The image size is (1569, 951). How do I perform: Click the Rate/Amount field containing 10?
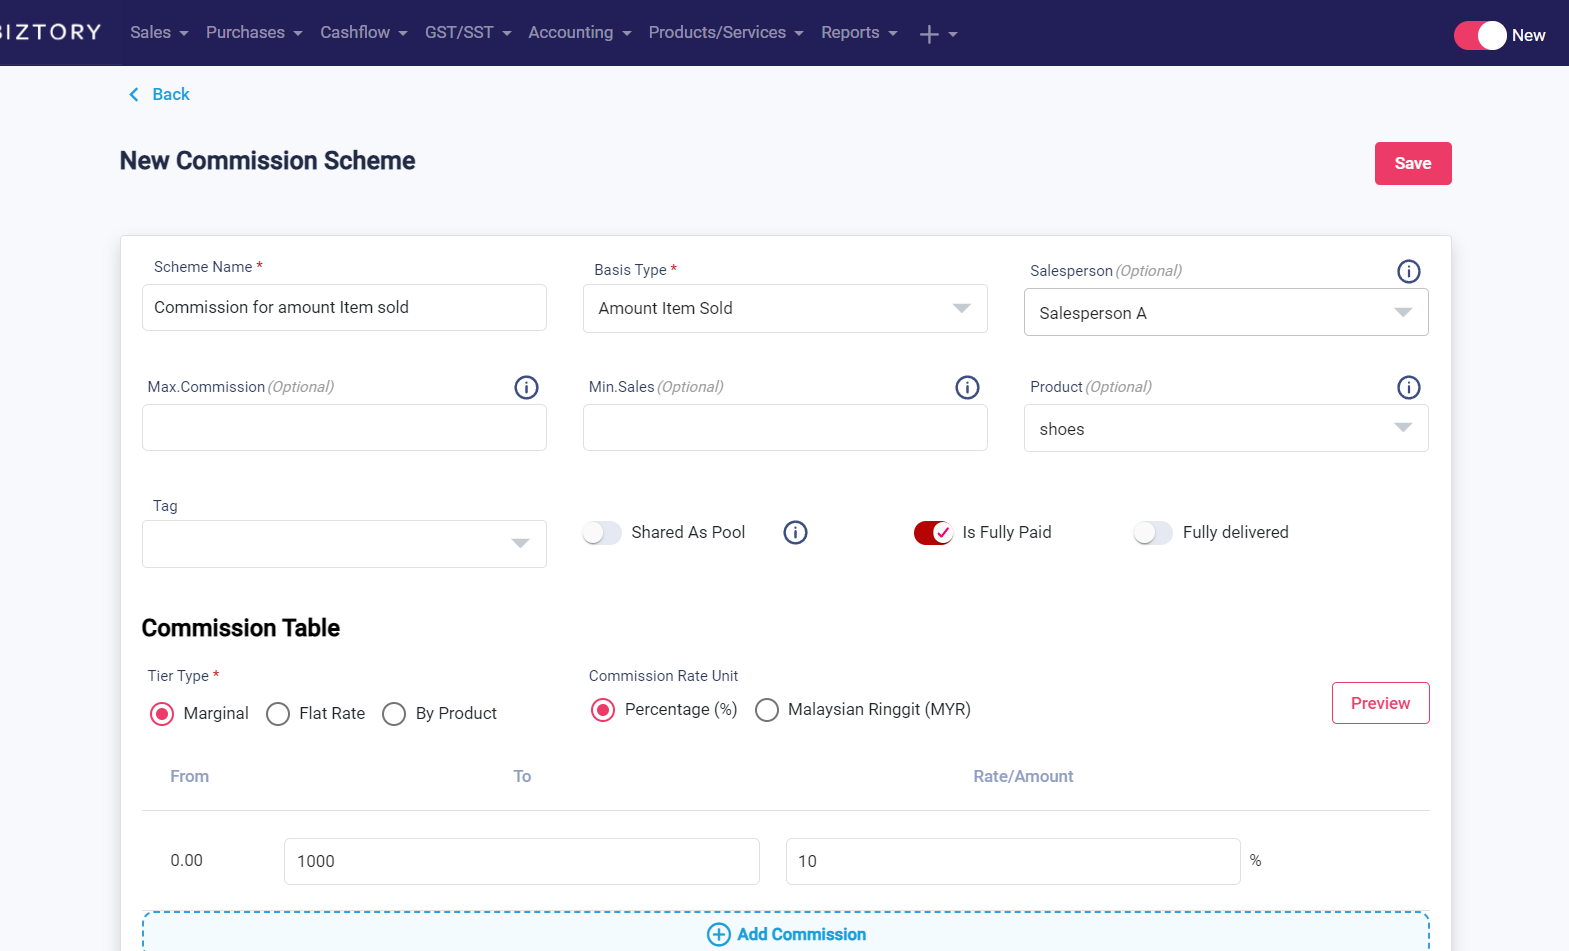click(x=1013, y=861)
